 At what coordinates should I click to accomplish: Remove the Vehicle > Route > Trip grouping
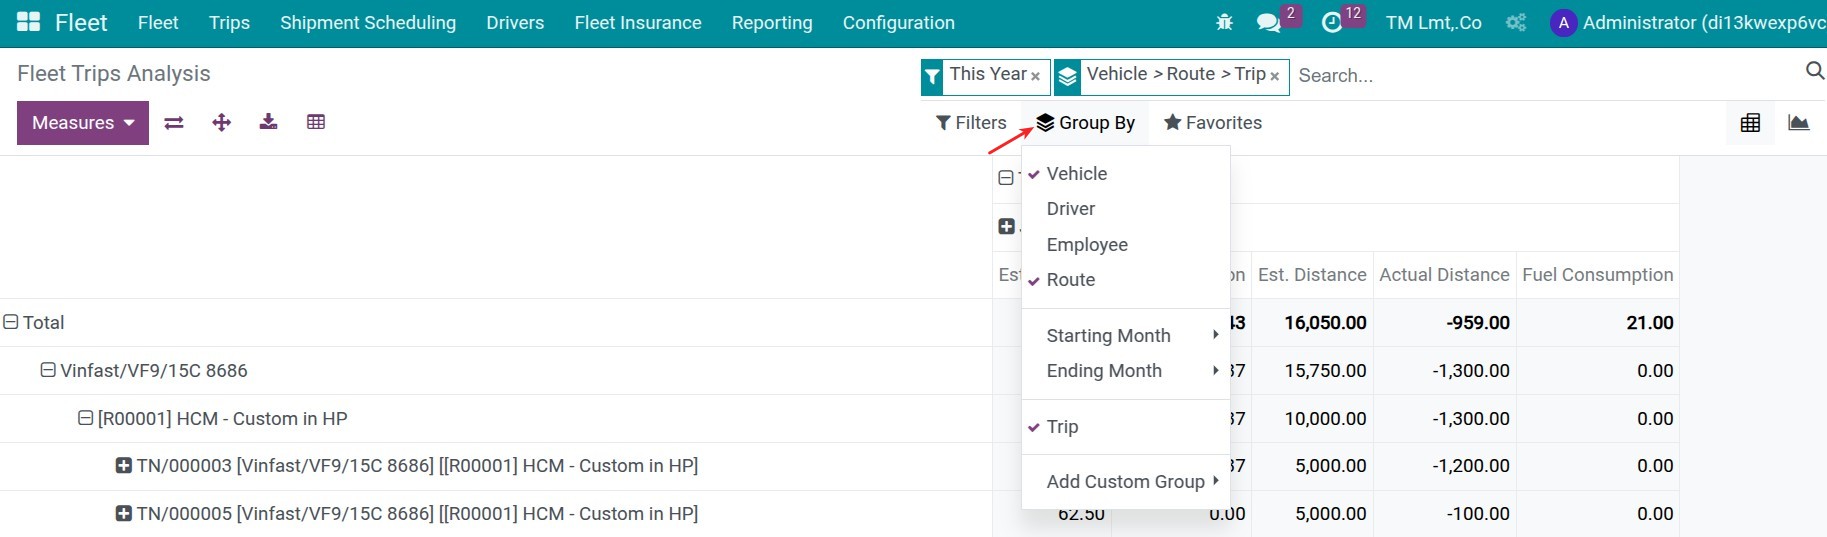point(1275,76)
